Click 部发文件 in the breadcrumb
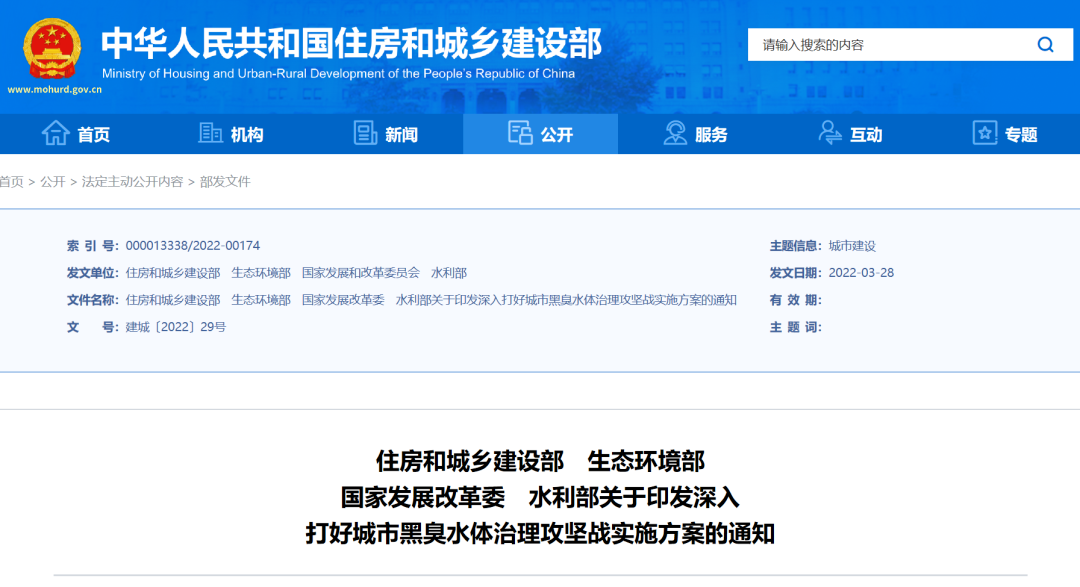 coord(225,182)
